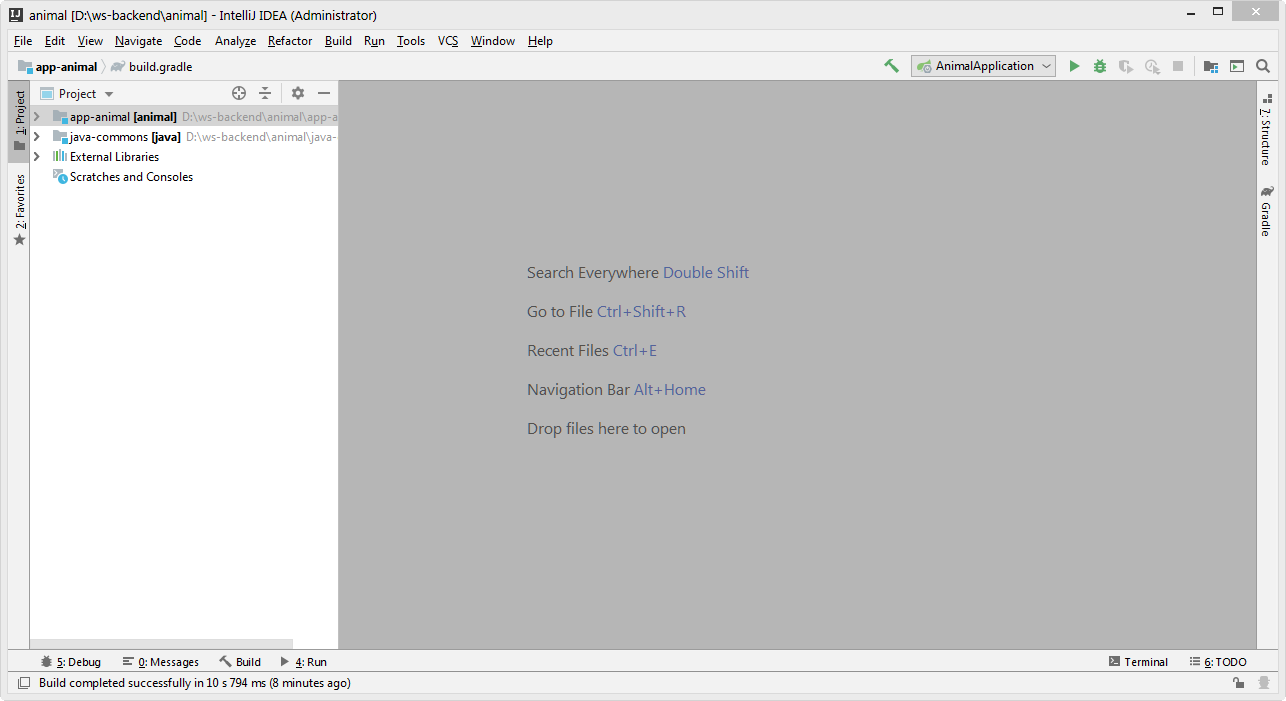Open the File menu
The width and height of the screenshot is (1286, 701).
click(x=23, y=41)
